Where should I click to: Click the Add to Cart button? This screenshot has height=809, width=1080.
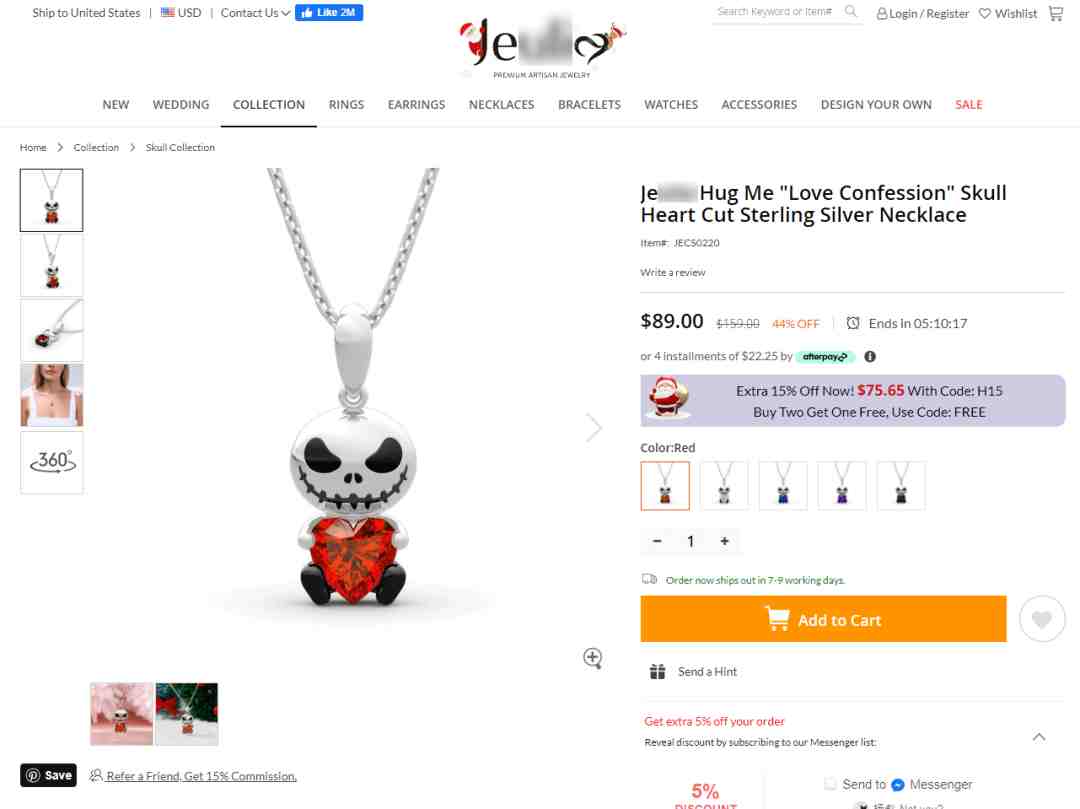(823, 619)
